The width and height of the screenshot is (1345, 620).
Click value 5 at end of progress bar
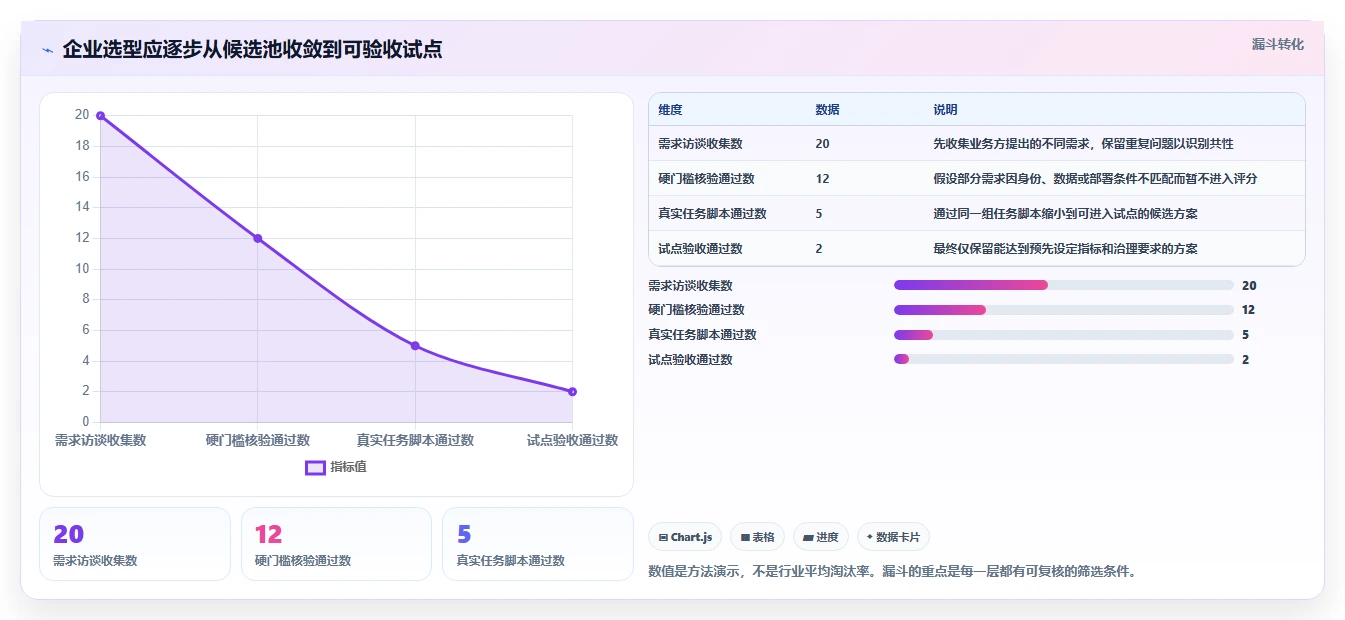pos(1246,335)
